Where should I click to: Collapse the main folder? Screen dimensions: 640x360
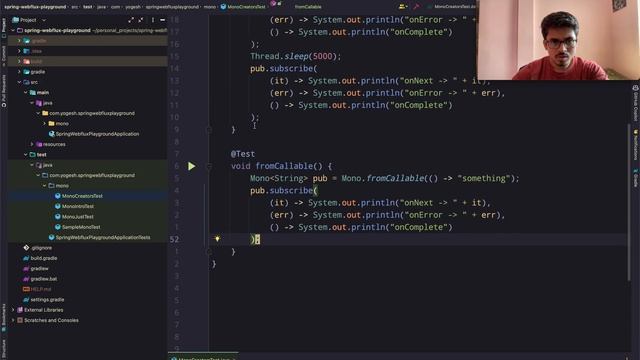click(26, 92)
